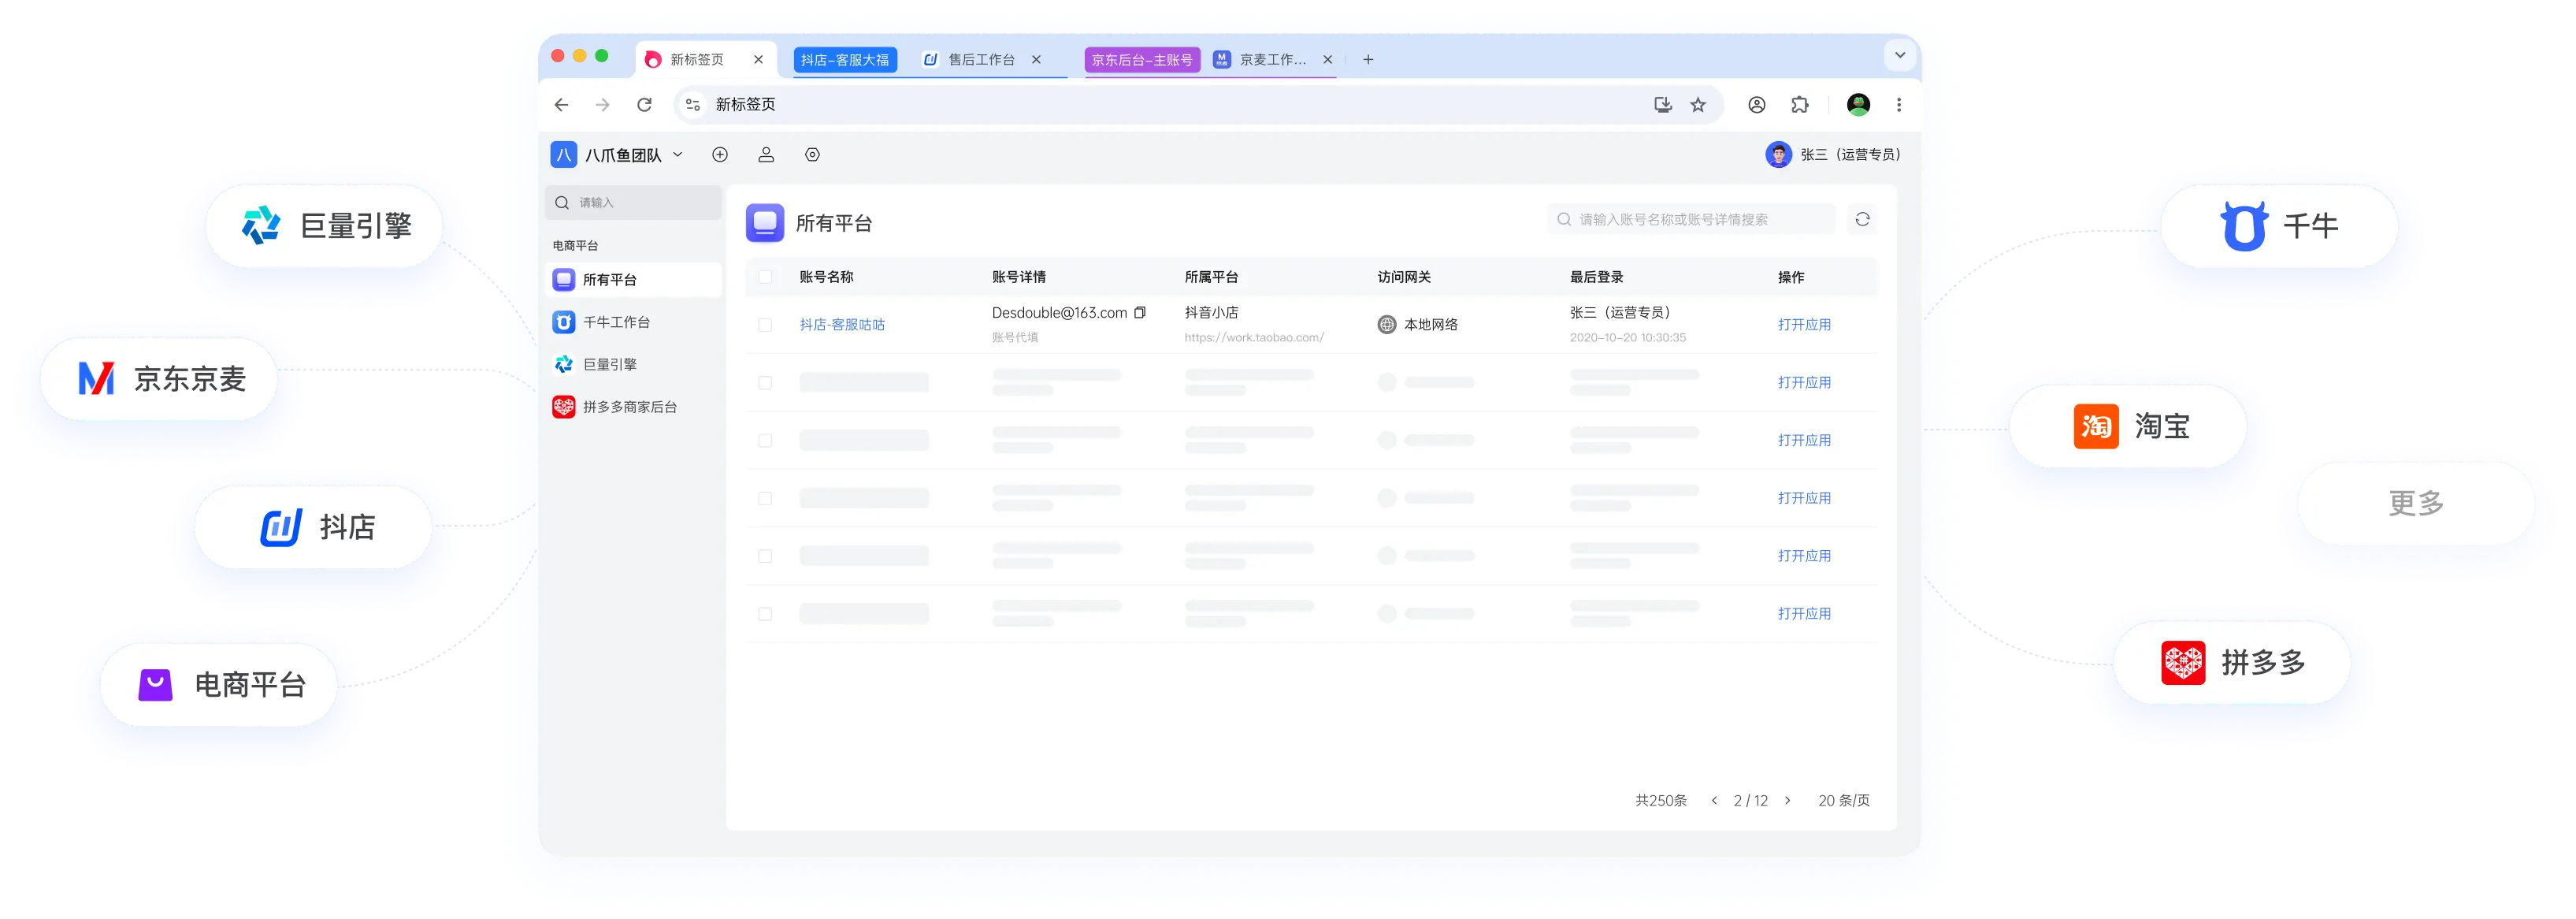This screenshot has width=2576, height=919.
Task: Click the add plus icon beside team name
Action: 720,155
